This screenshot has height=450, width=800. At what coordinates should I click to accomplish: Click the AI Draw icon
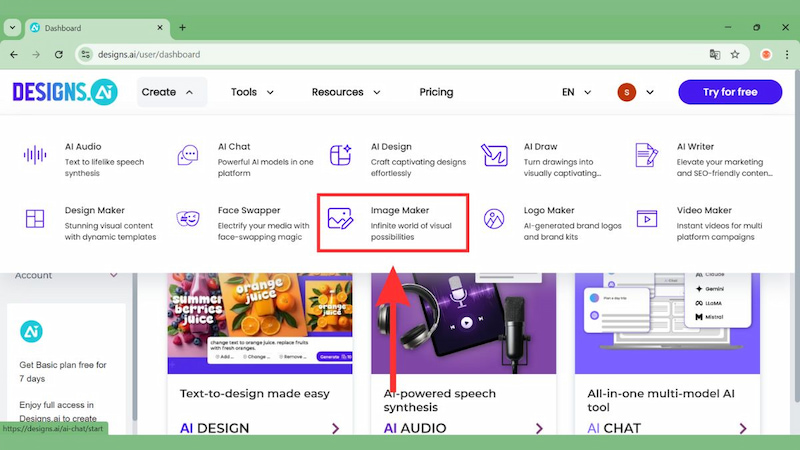pos(494,155)
